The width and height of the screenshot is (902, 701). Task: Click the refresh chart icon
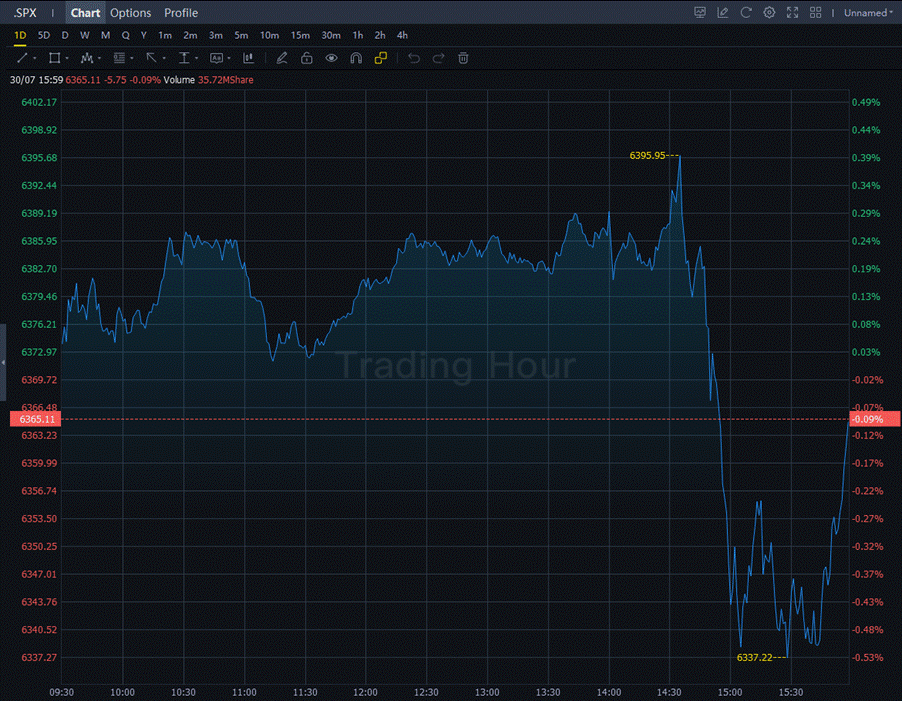pyautogui.click(x=746, y=13)
